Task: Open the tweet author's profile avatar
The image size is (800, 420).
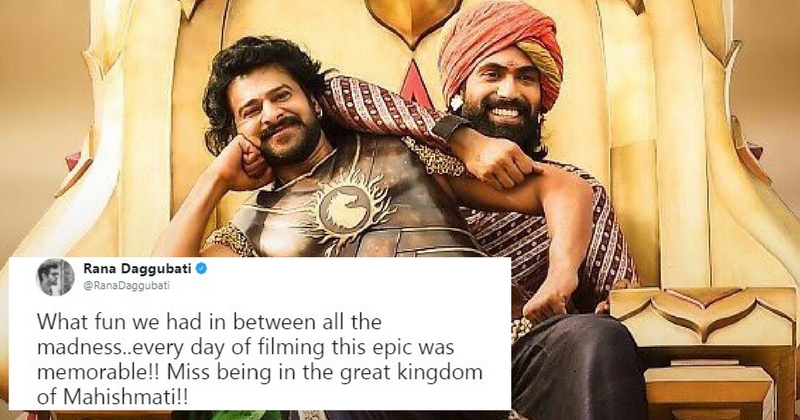Action: click(x=56, y=277)
